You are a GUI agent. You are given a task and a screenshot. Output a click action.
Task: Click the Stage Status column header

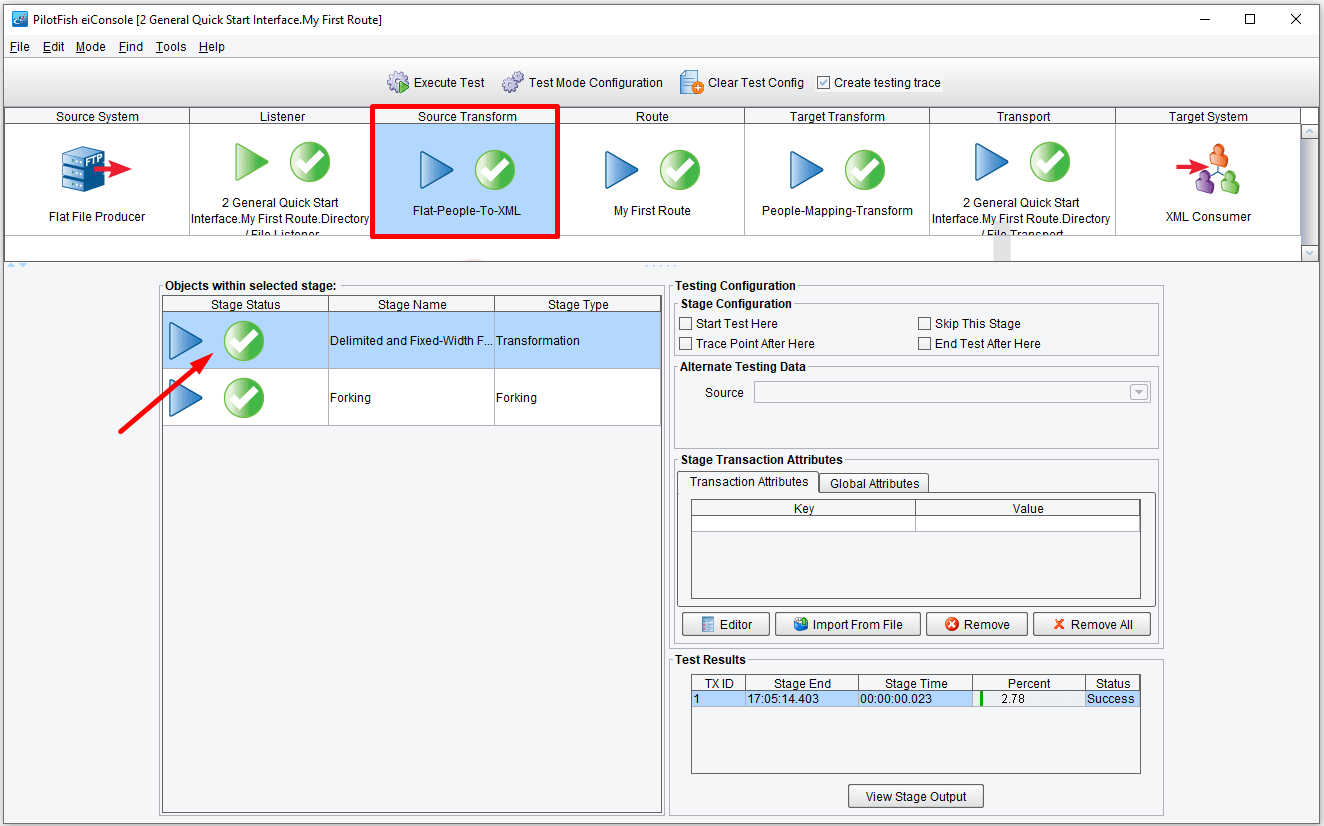coord(246,304)
